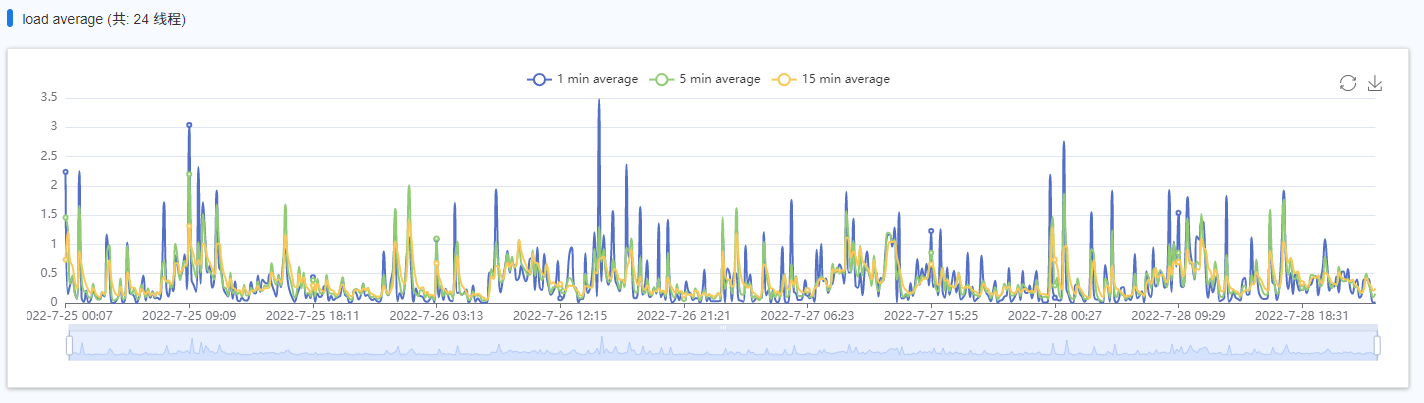This screenshot has height=403, width=1424.
Task: Click the 2022-7-25 18:11 axis label
Action: tap(313, 316)
